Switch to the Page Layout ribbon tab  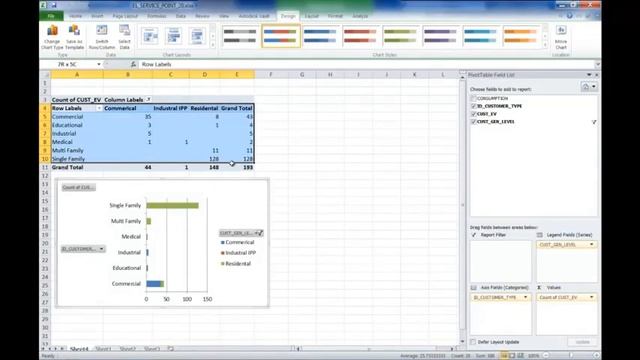(x=125, y=16)
